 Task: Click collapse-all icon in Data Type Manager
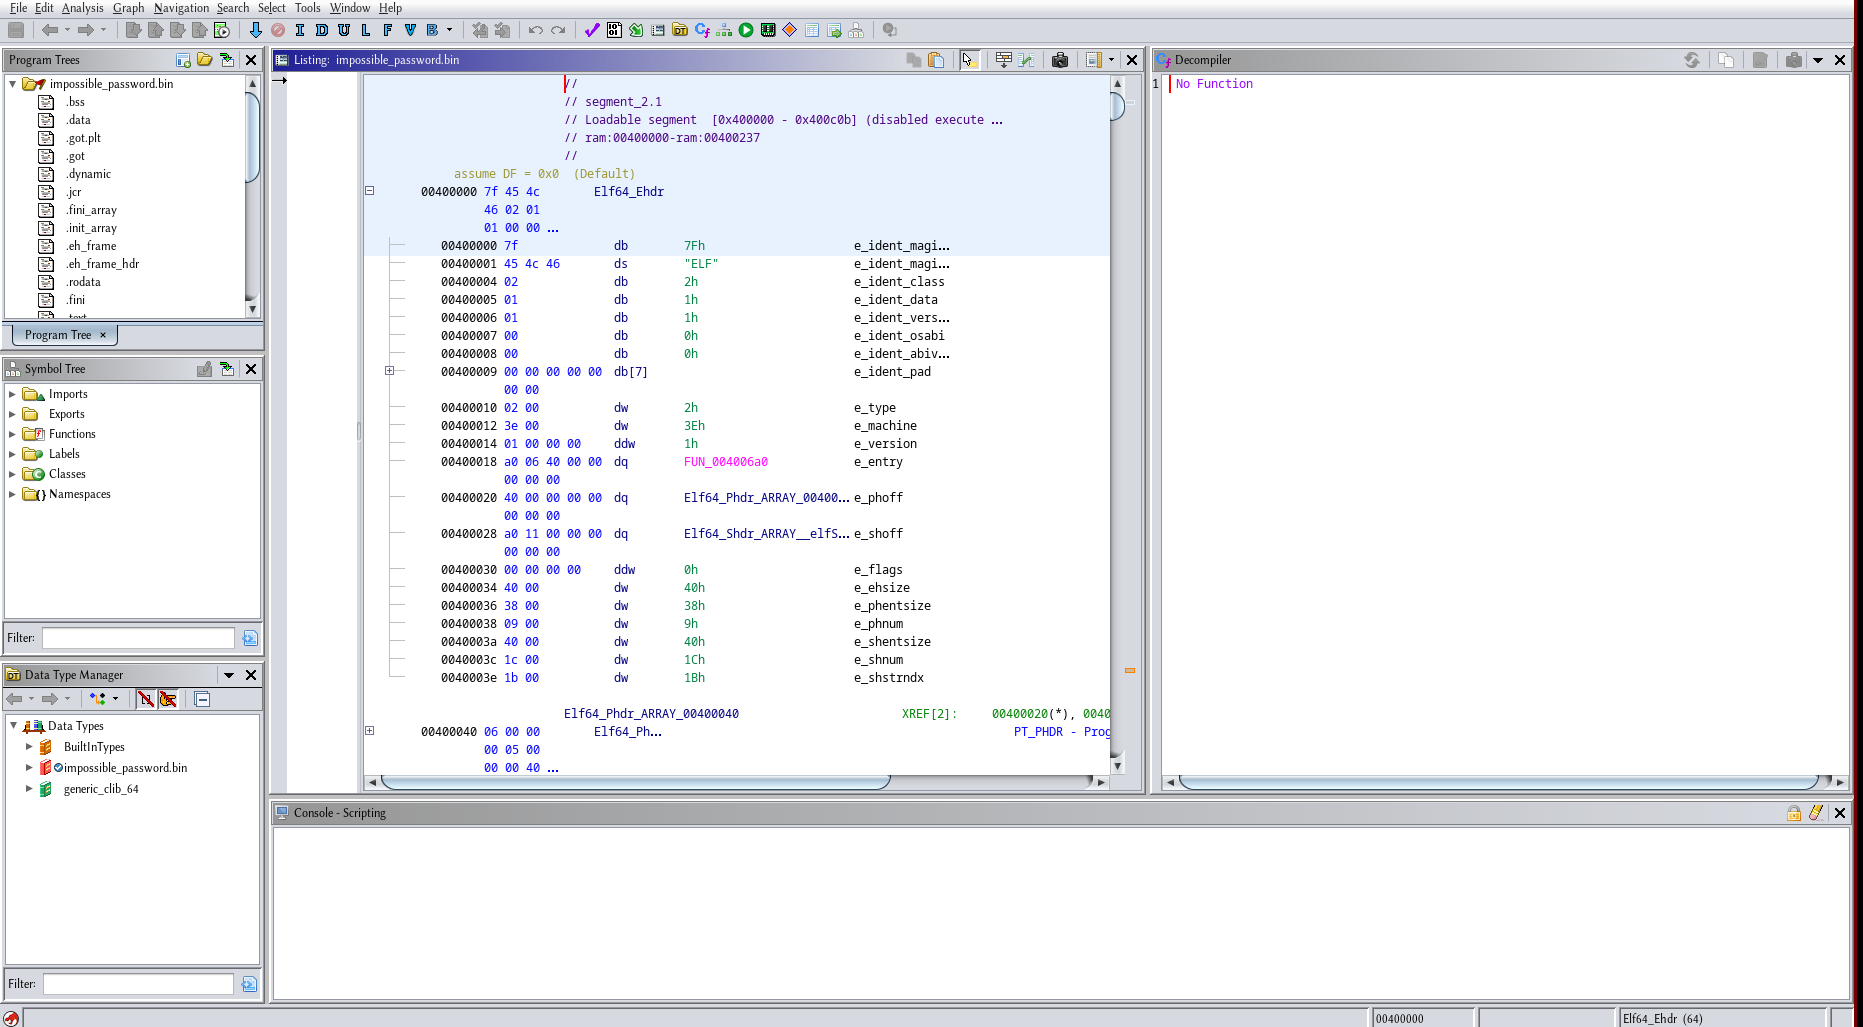pos(202,699)
